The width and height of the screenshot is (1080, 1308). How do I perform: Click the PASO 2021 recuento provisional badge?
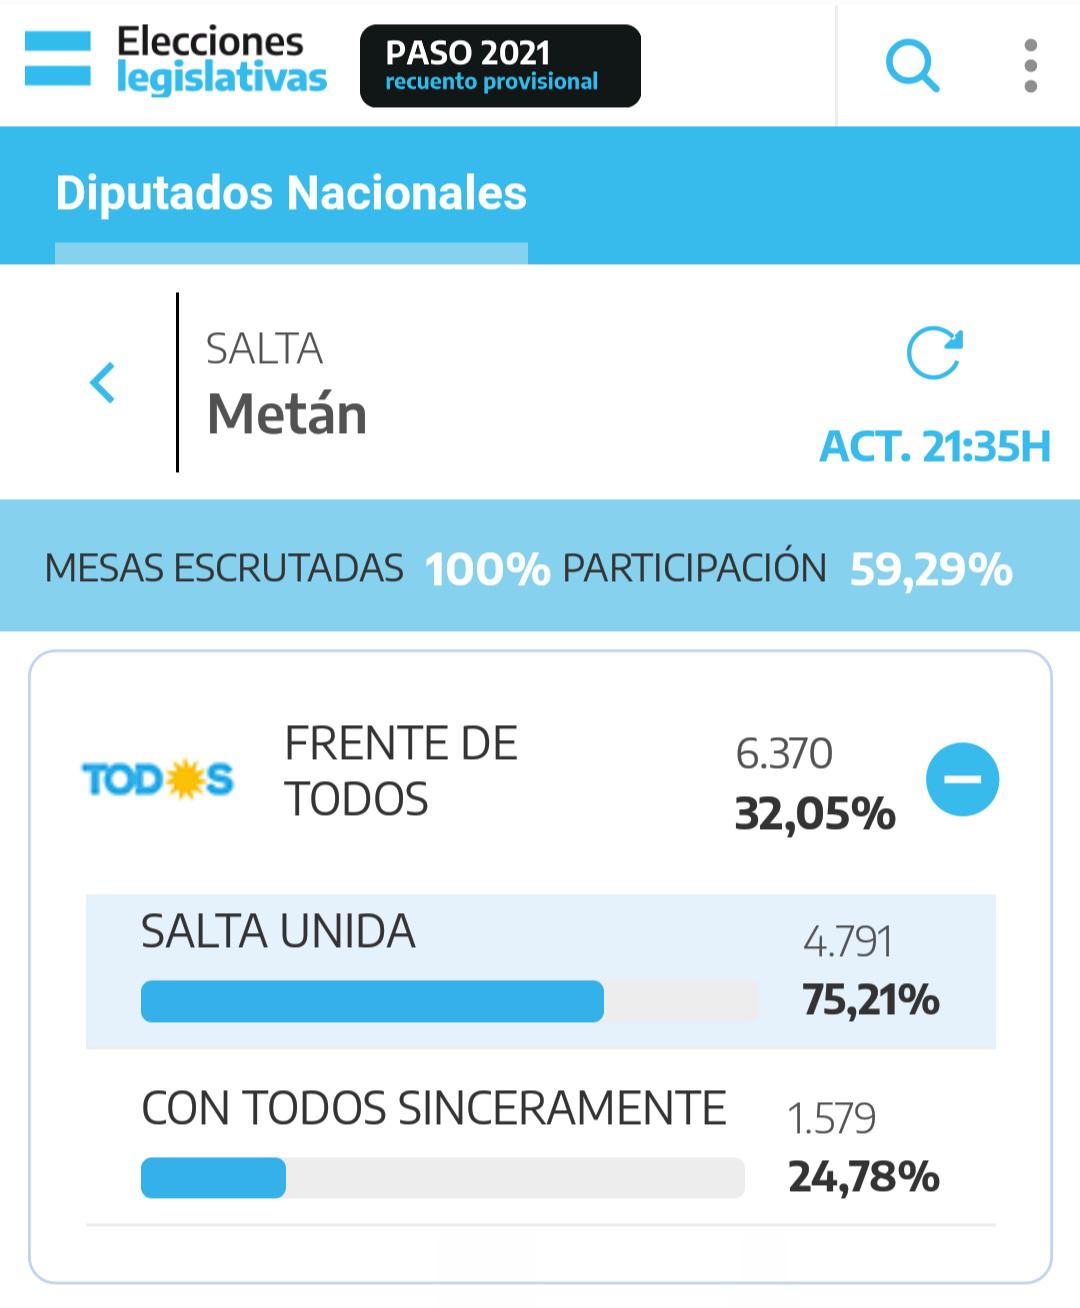500,66
